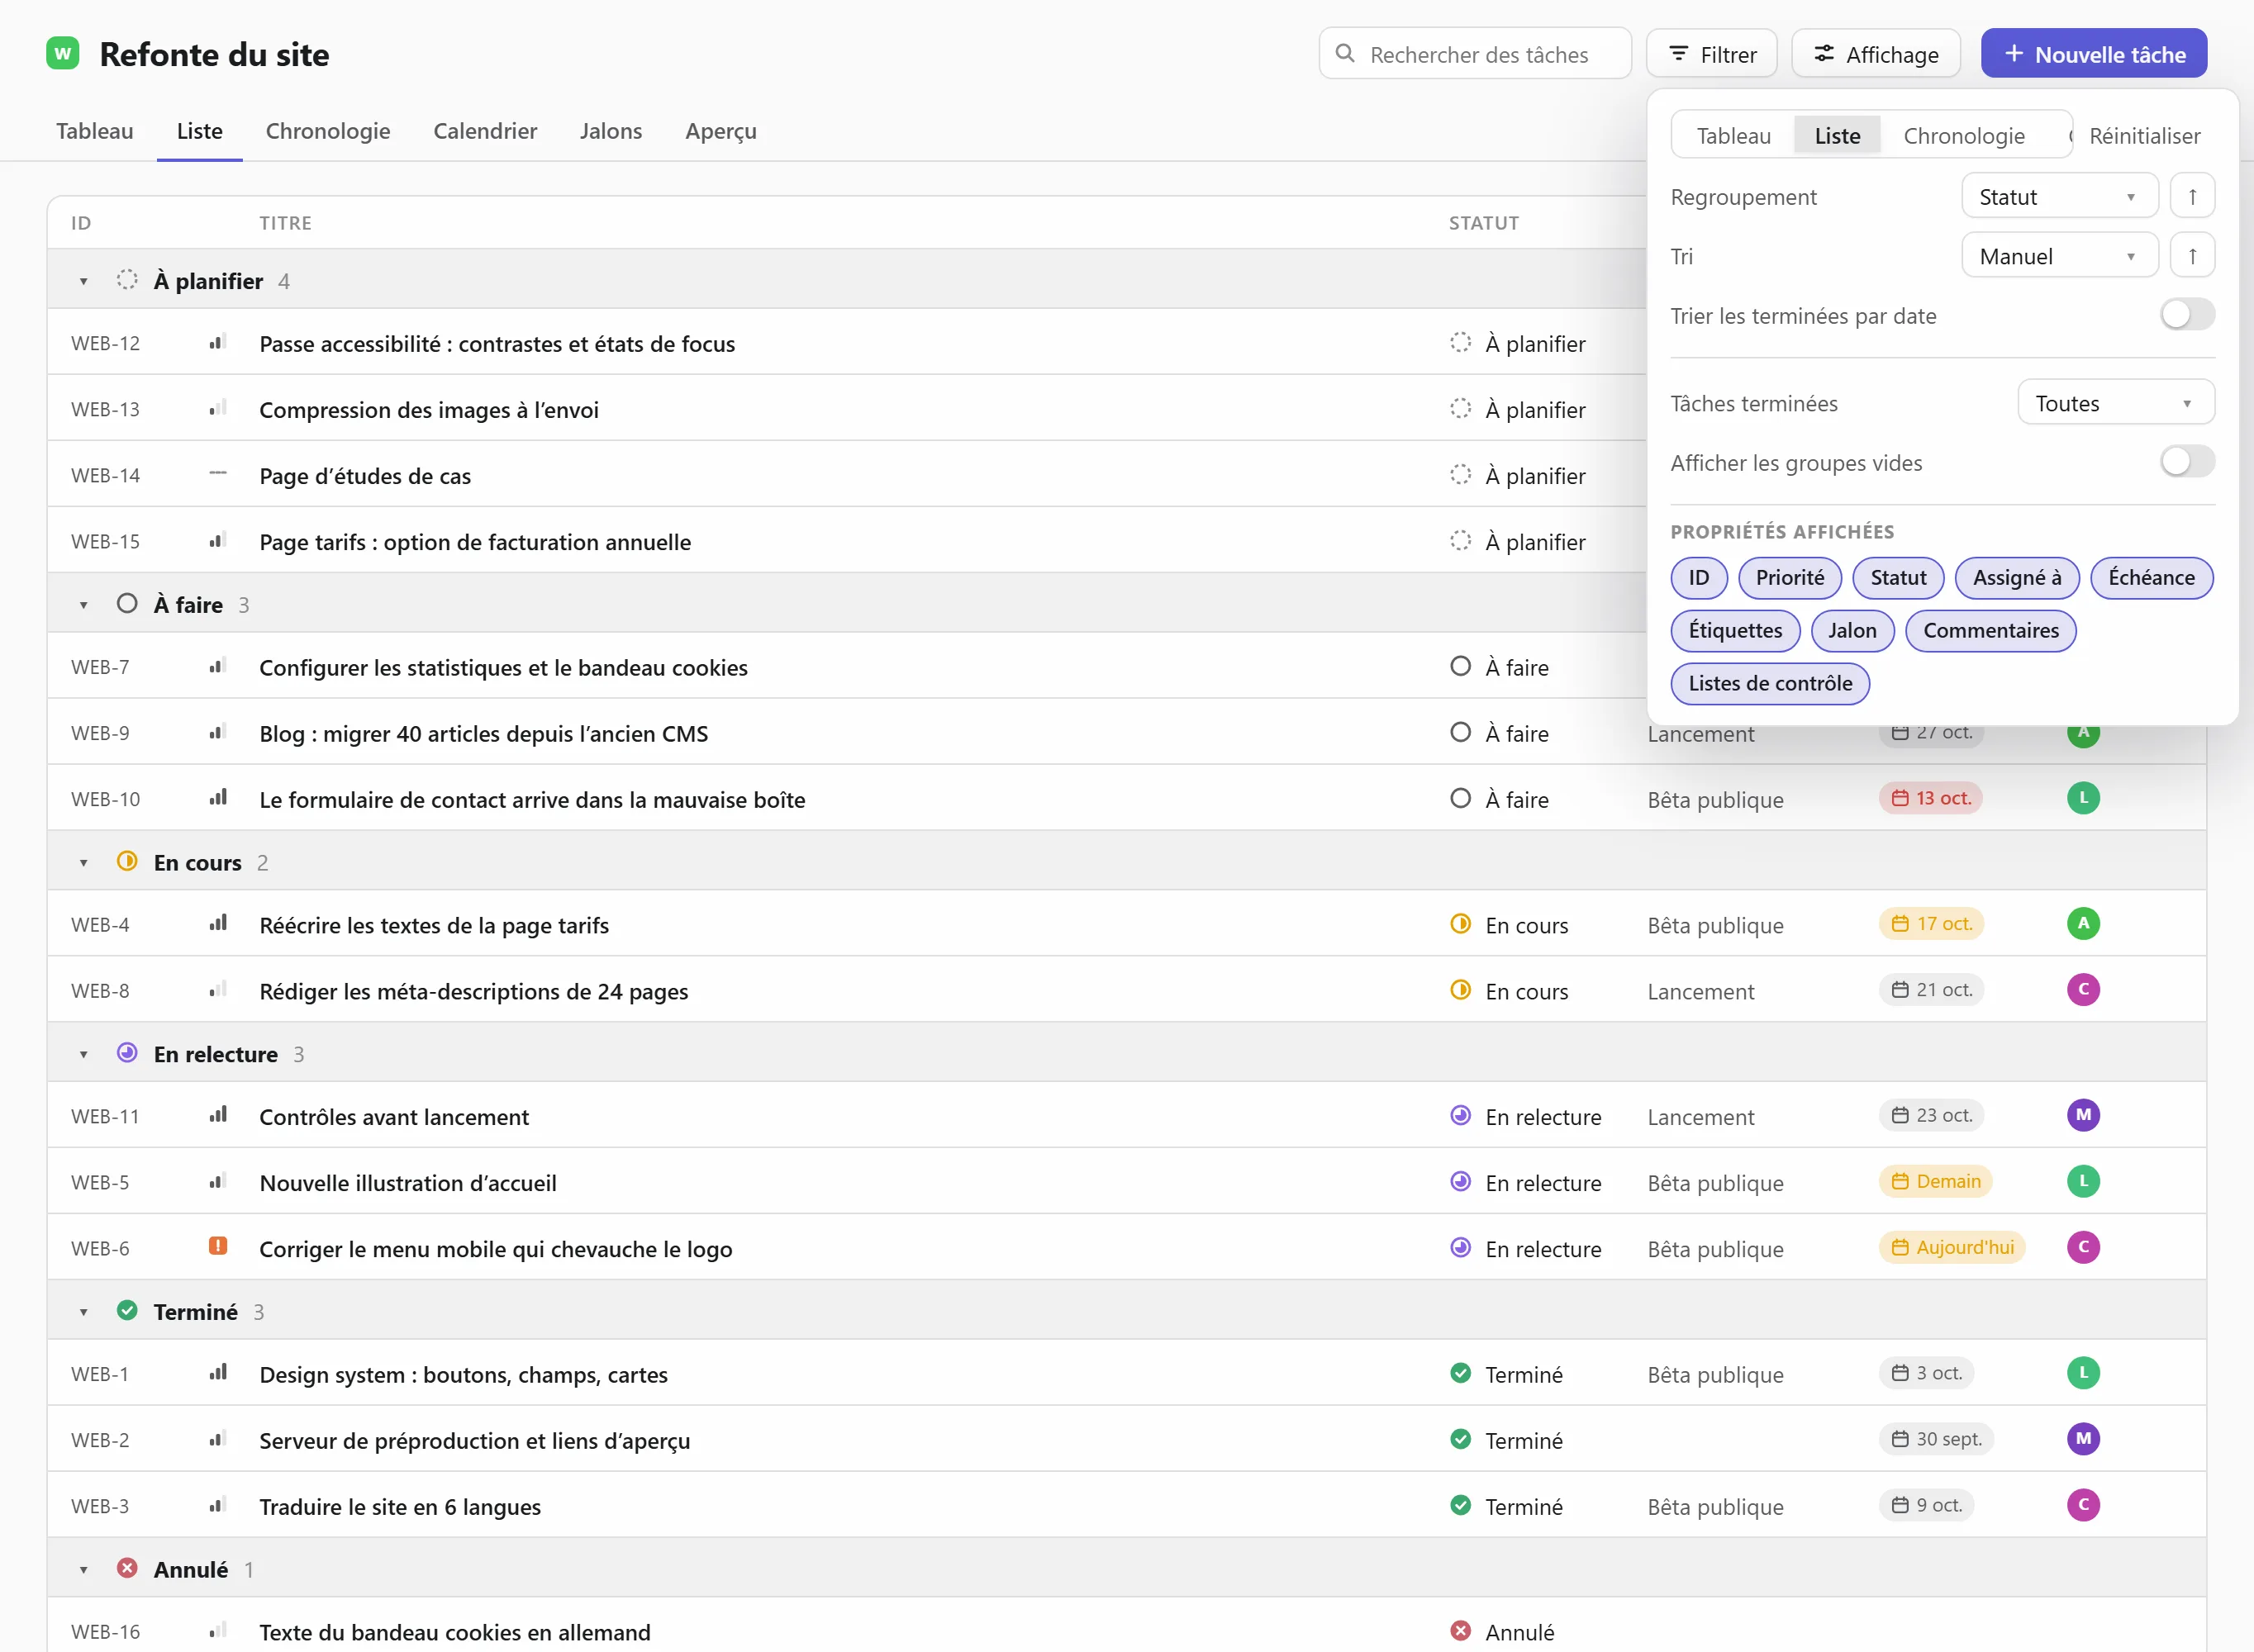Click the Affichage button

tap(1875, 54)
